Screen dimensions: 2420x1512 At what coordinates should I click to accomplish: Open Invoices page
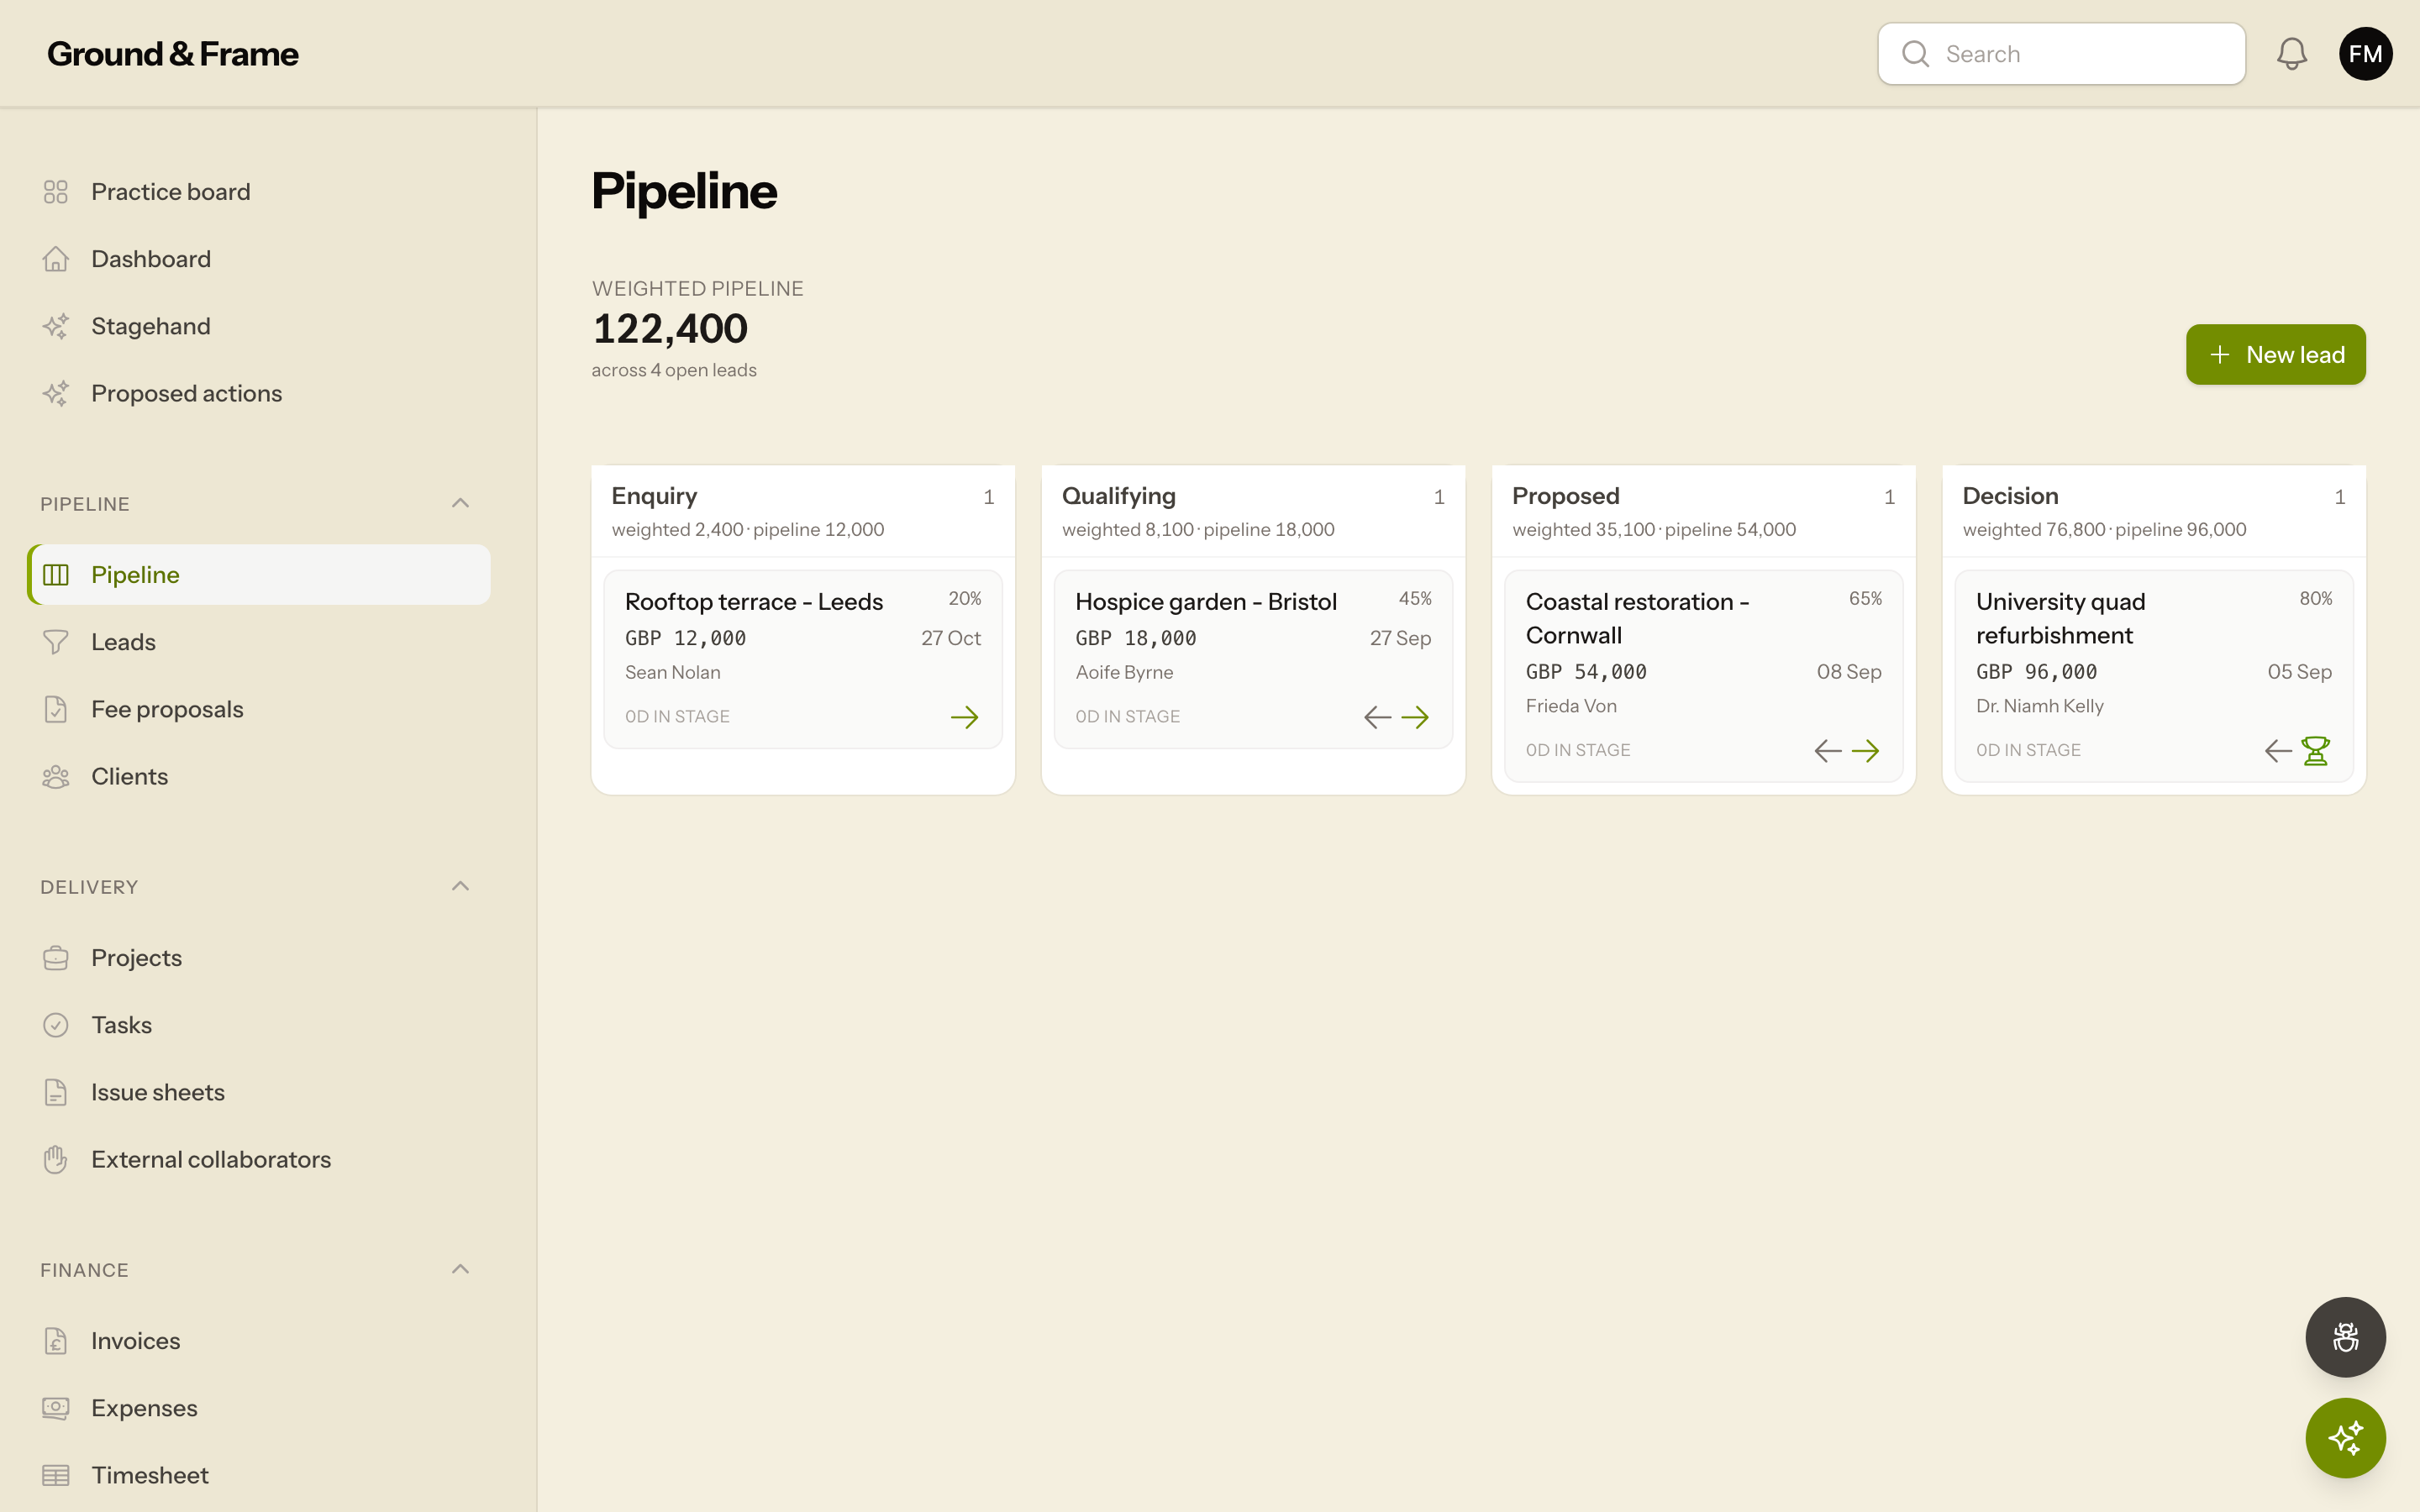tap(259, 1341)
